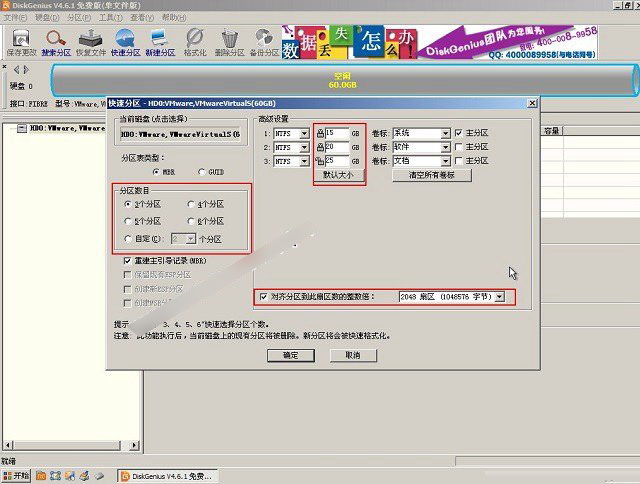
Task: Select the 搜索分区 search partition tool
Action: click(x=56, y=43)
